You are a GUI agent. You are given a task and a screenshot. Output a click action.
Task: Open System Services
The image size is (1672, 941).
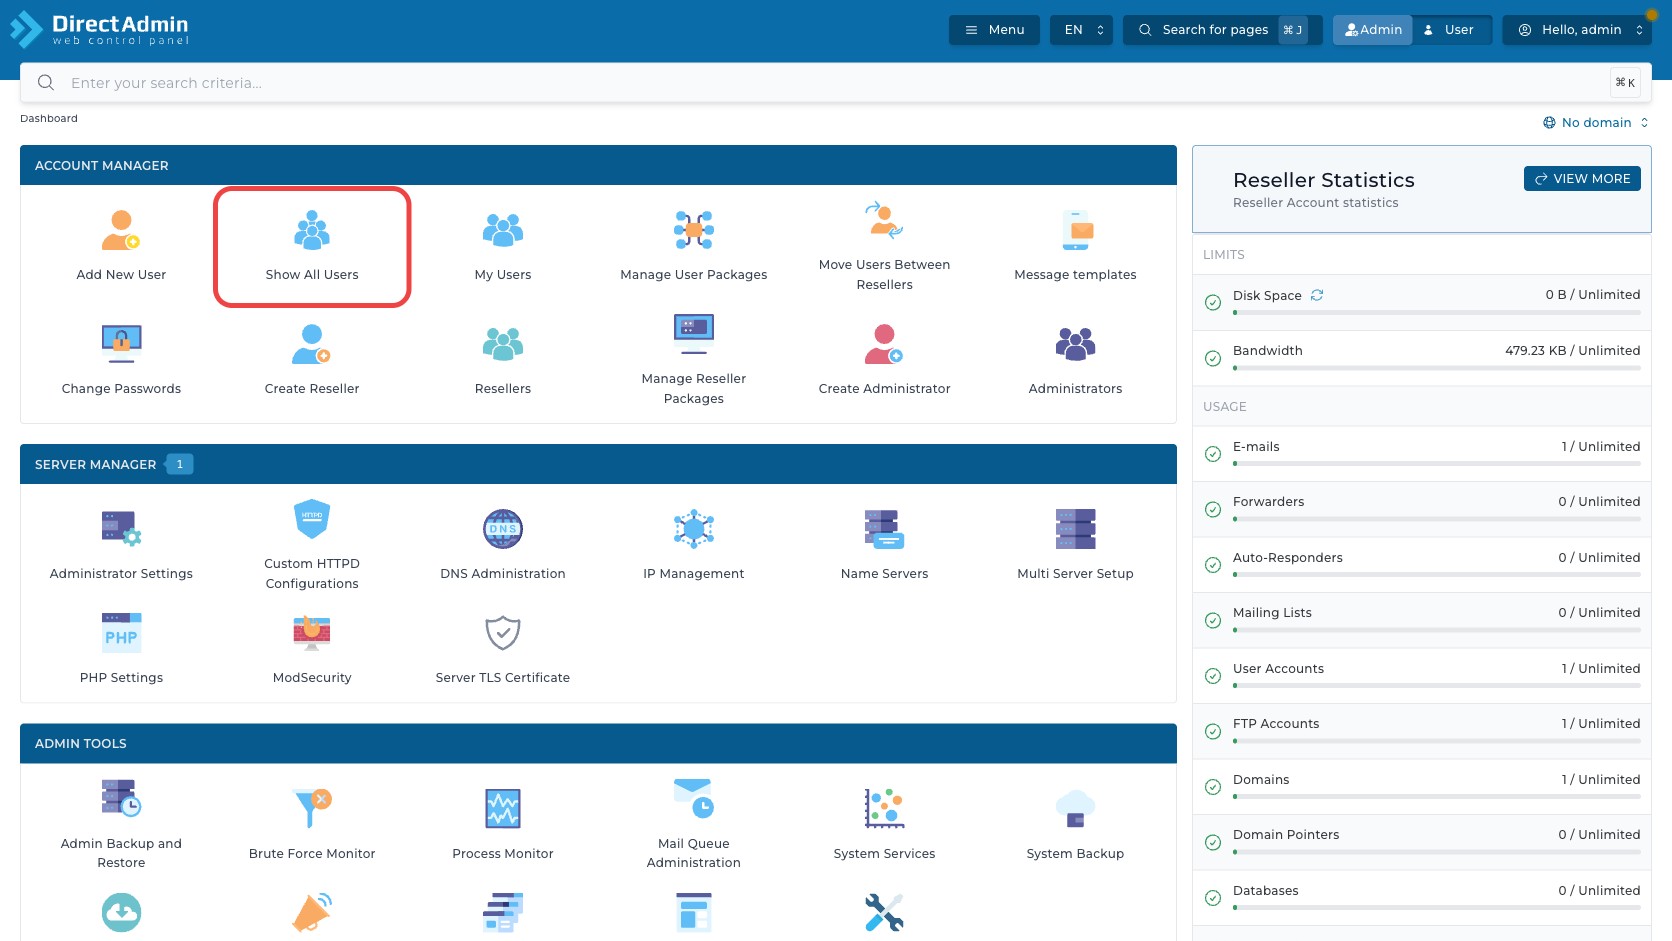point(885,824)
